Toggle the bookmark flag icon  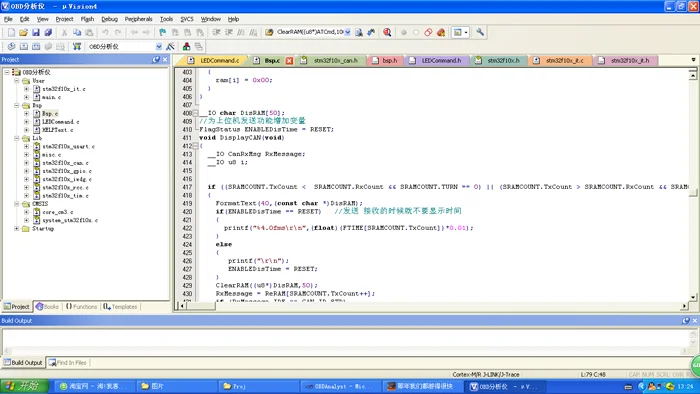click(162, 33)
